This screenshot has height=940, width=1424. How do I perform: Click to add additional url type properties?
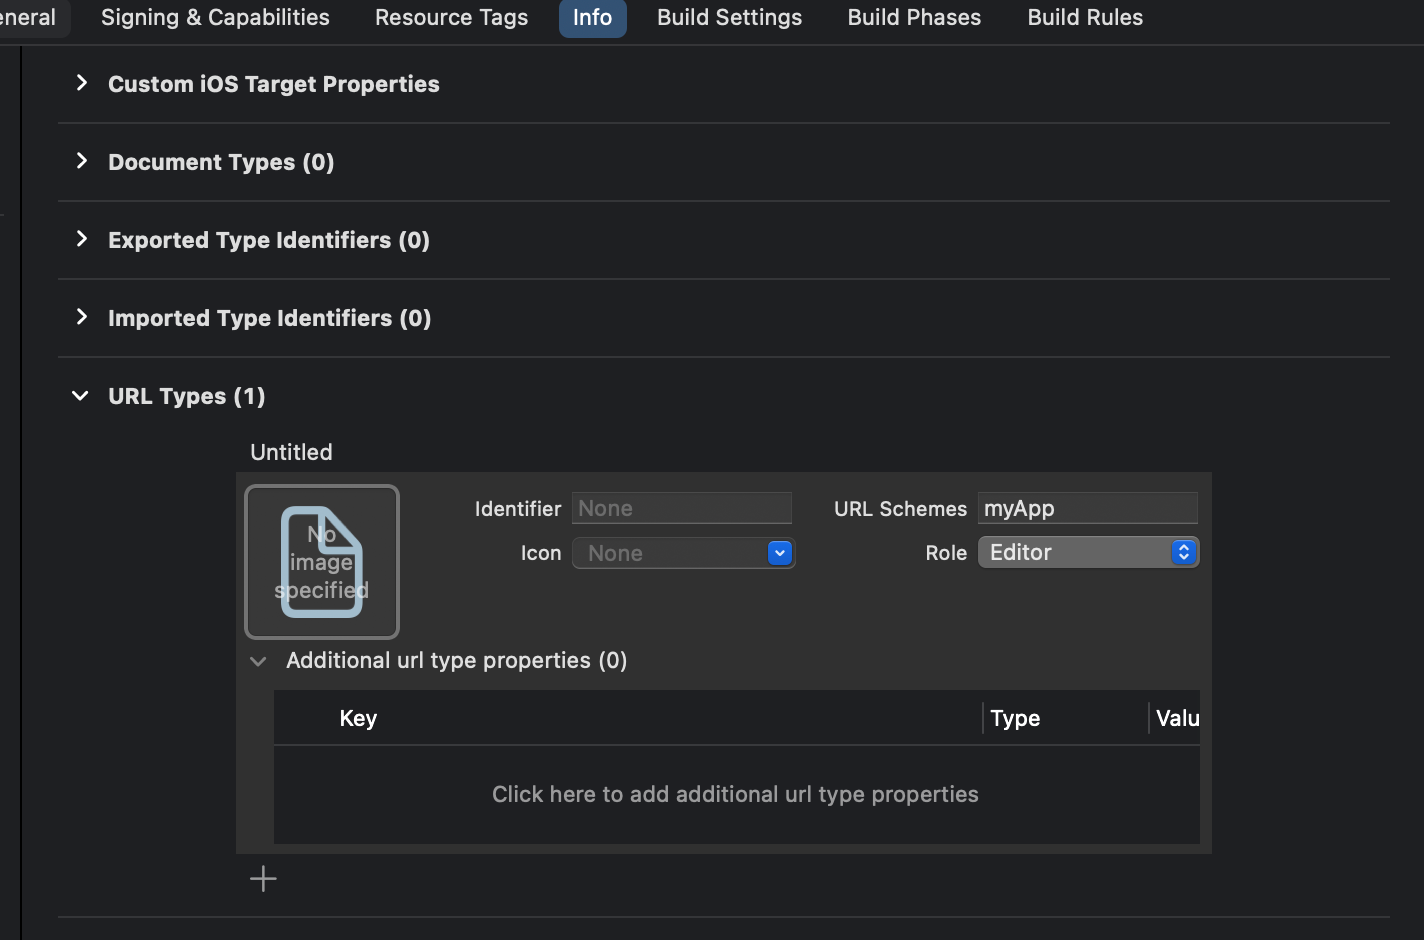735,794
